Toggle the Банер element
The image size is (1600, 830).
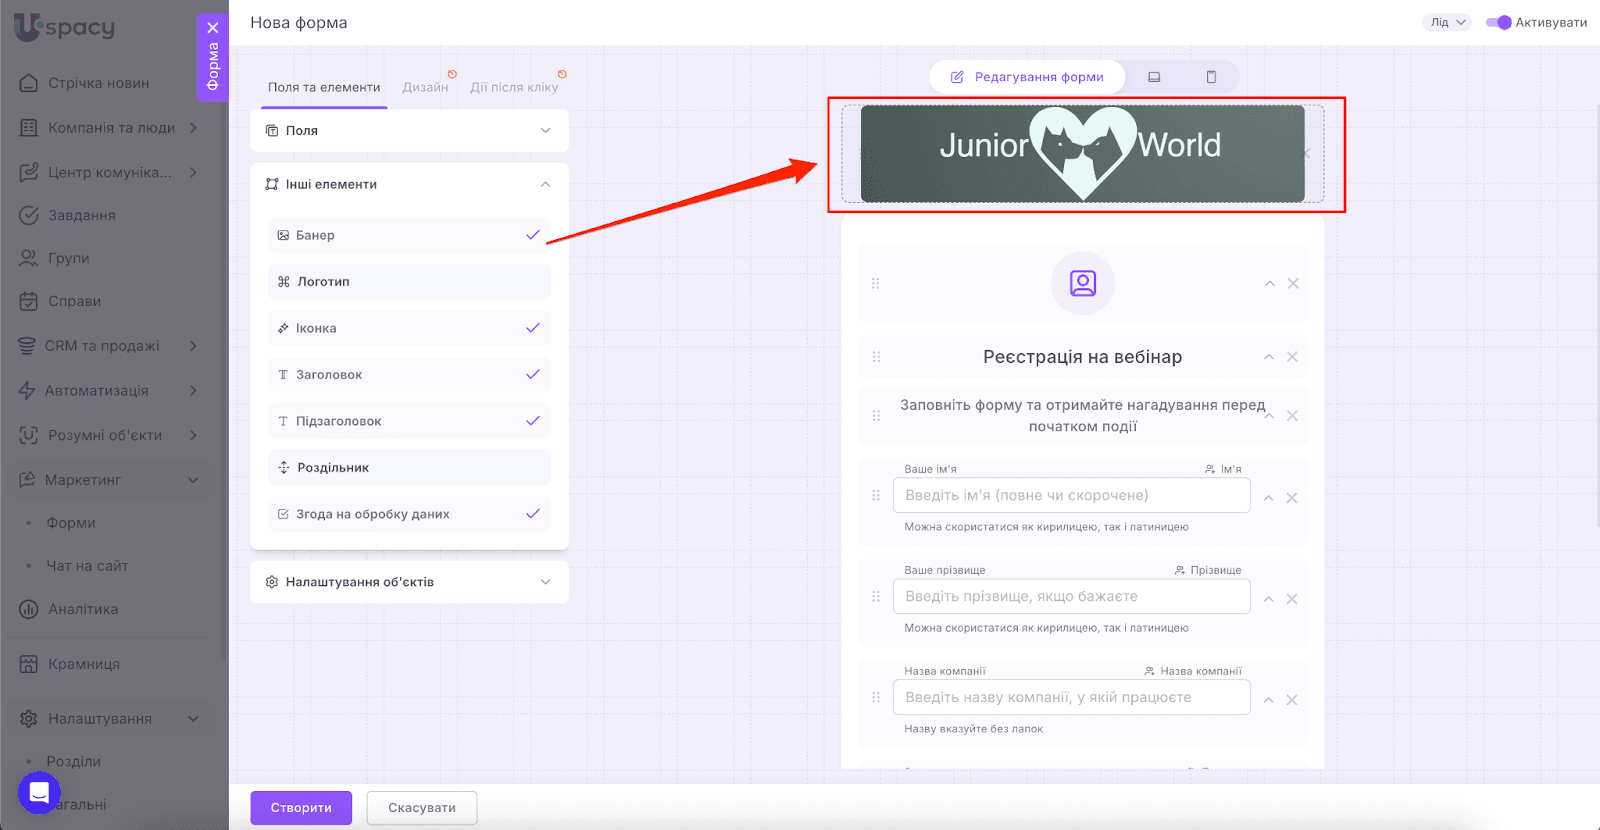(x=409, y=235)
